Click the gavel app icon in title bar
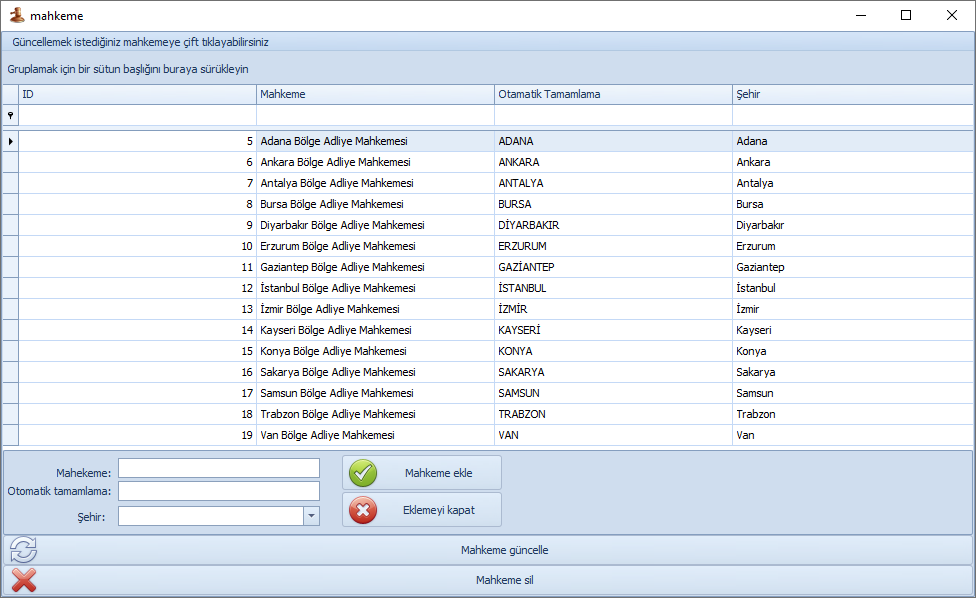This screenshot has width=976, height=598. point(16,16)
